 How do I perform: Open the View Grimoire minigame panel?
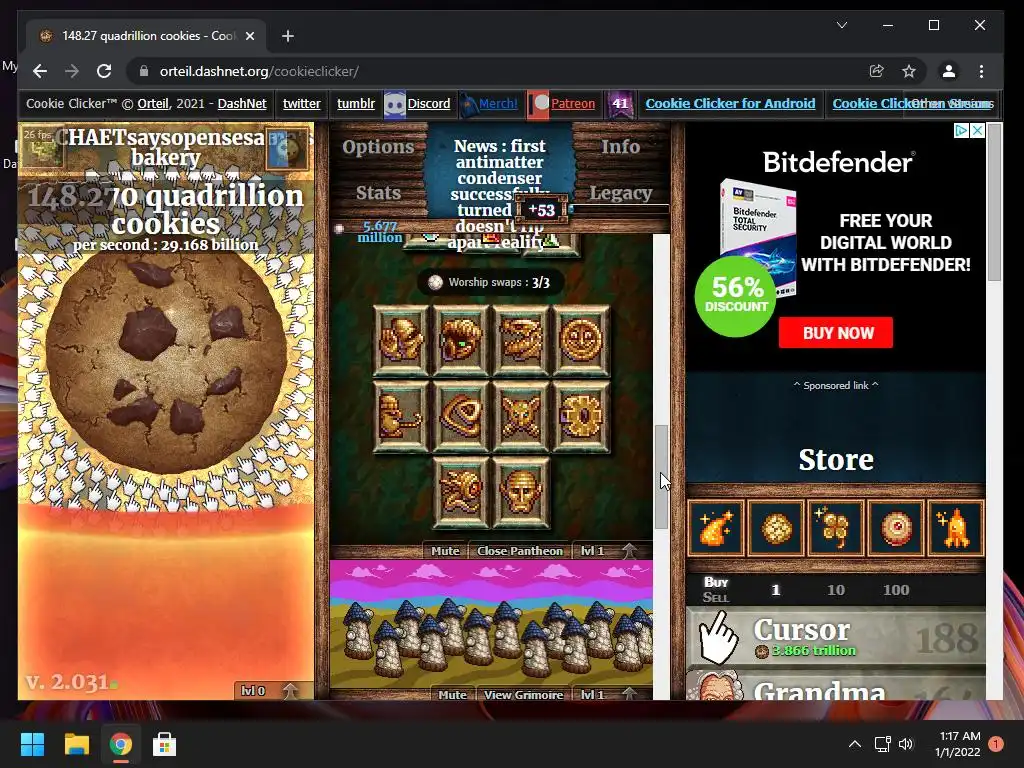(523, 694)
